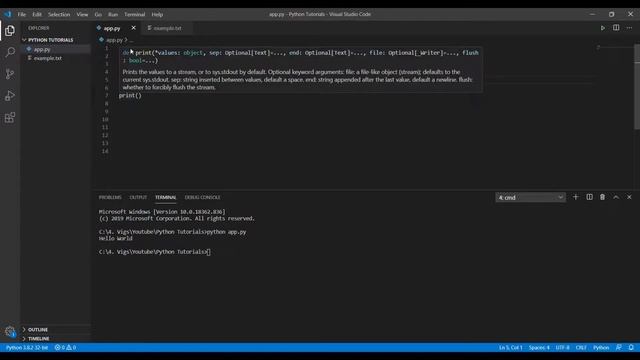
Task: Open the File menu
Action: point(22,14)
